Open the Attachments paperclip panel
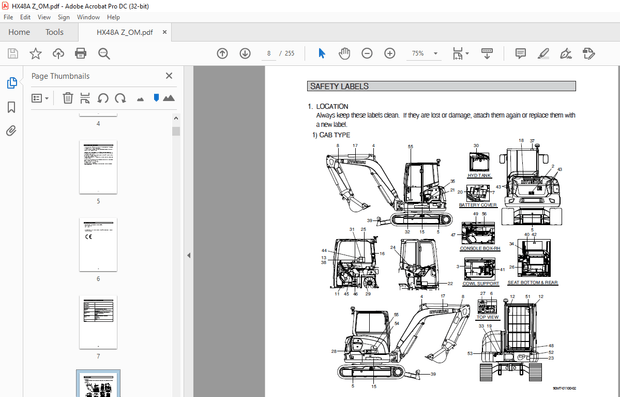Viewport: 620px width, 397px height. coord(11,131)
